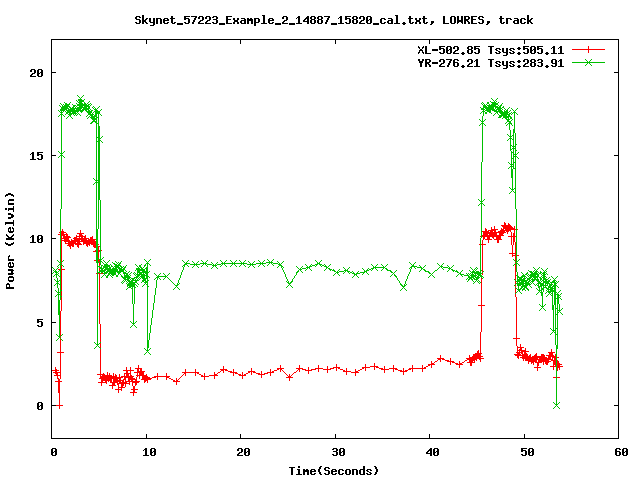Click the x-axis tick label 40
Screen dimensions: 640x480
433,452
